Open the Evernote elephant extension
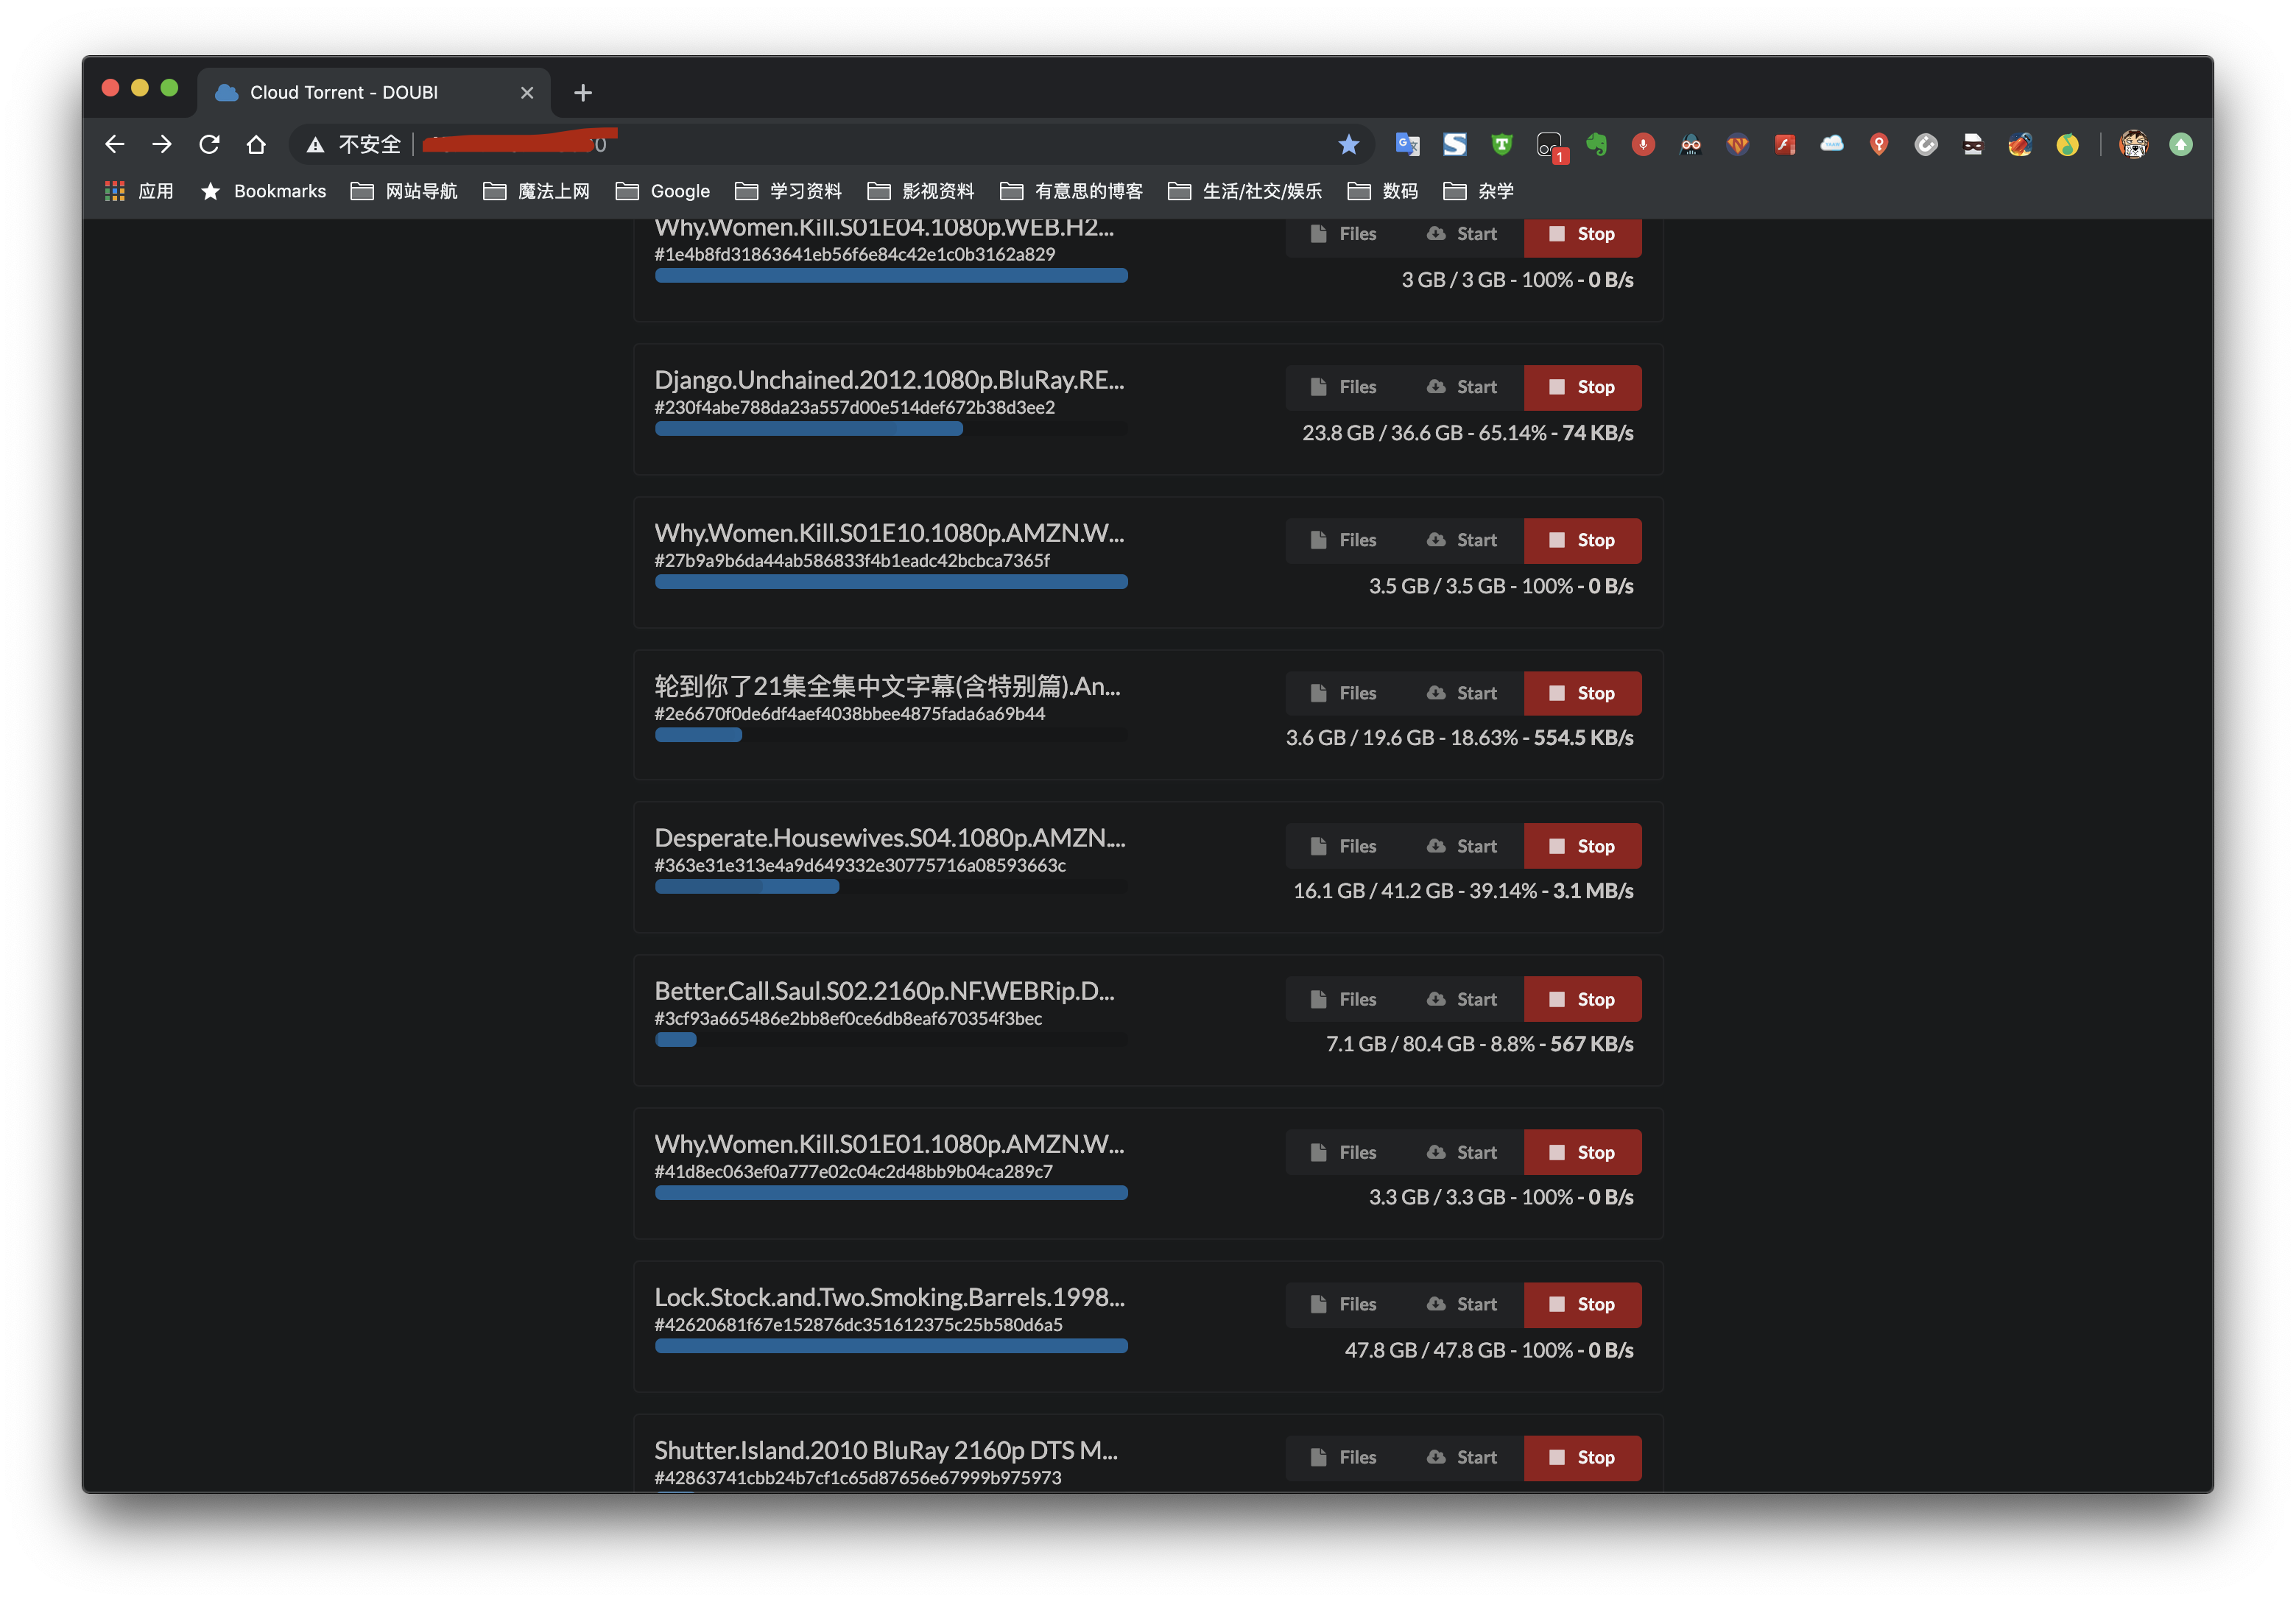 pos(1596,145)
